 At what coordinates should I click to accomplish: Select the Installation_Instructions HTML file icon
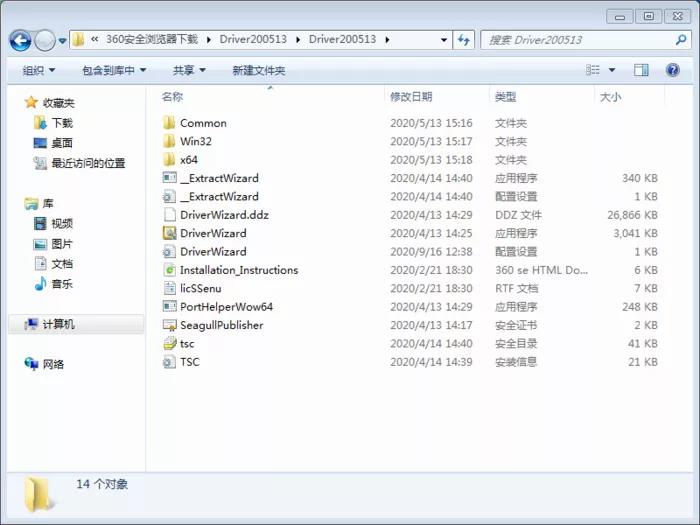click(x=169, y=270)
